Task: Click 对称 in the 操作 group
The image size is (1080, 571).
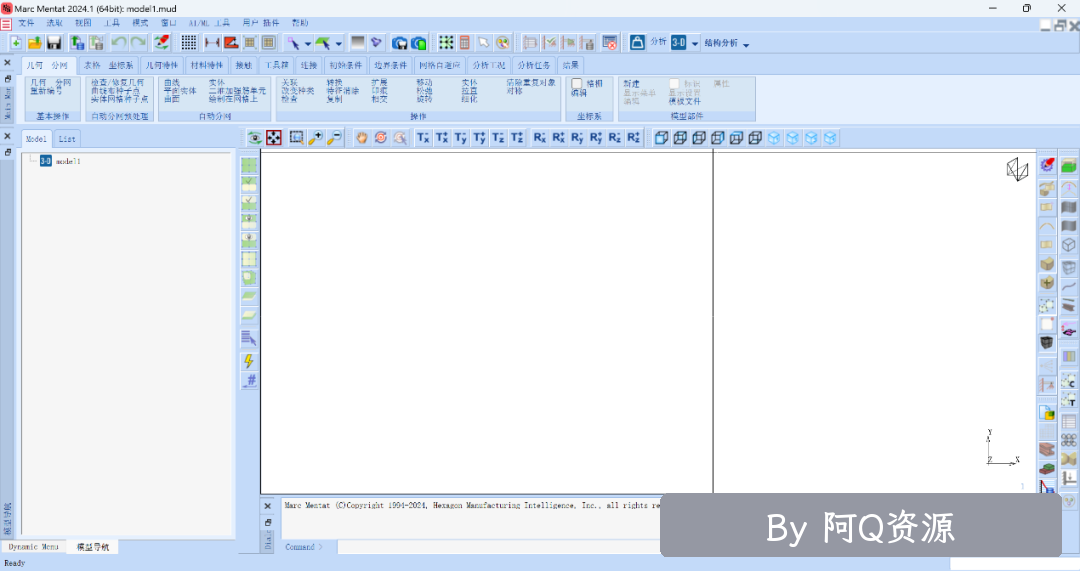Action: [515, 91]
